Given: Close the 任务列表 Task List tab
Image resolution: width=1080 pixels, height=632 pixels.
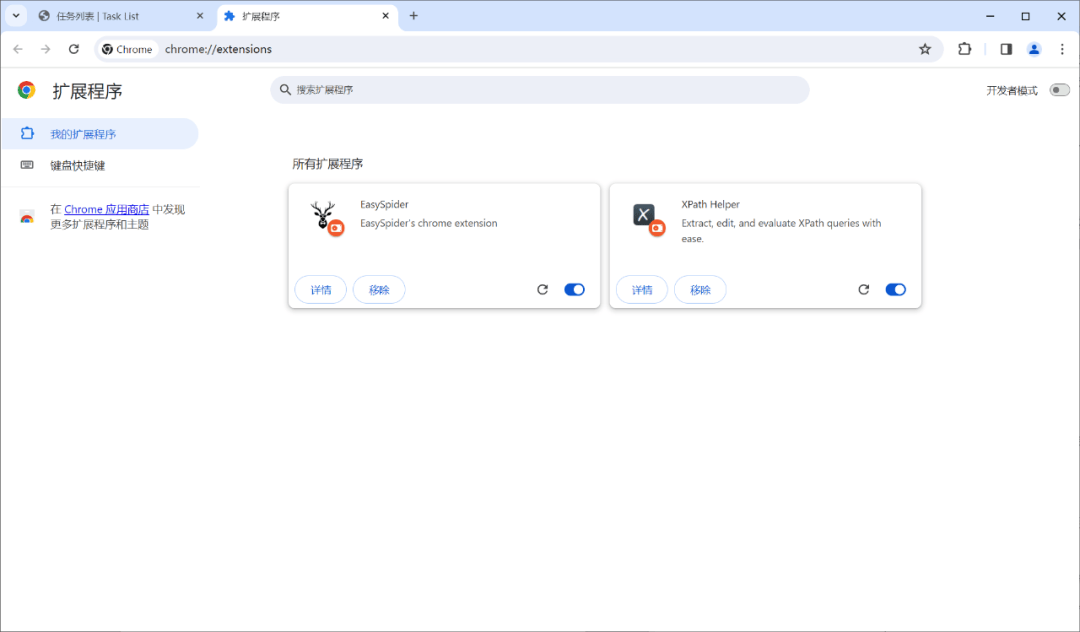Looking at the screenshot, I should (200, 16).
